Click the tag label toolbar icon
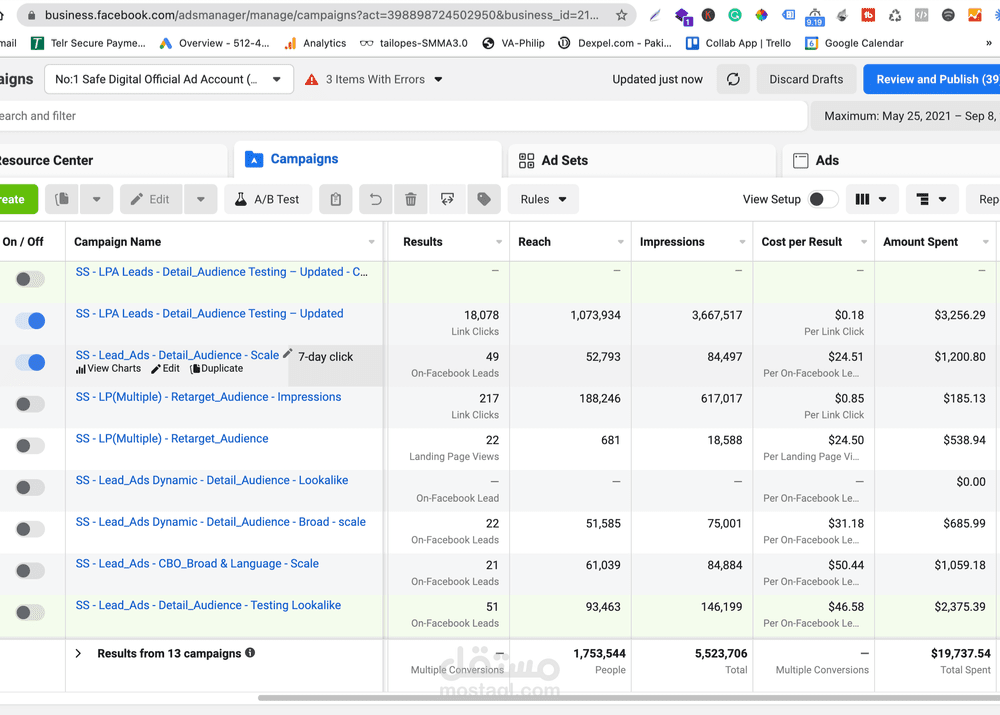This screenshot has width=1000, height=715. (484, 199)
